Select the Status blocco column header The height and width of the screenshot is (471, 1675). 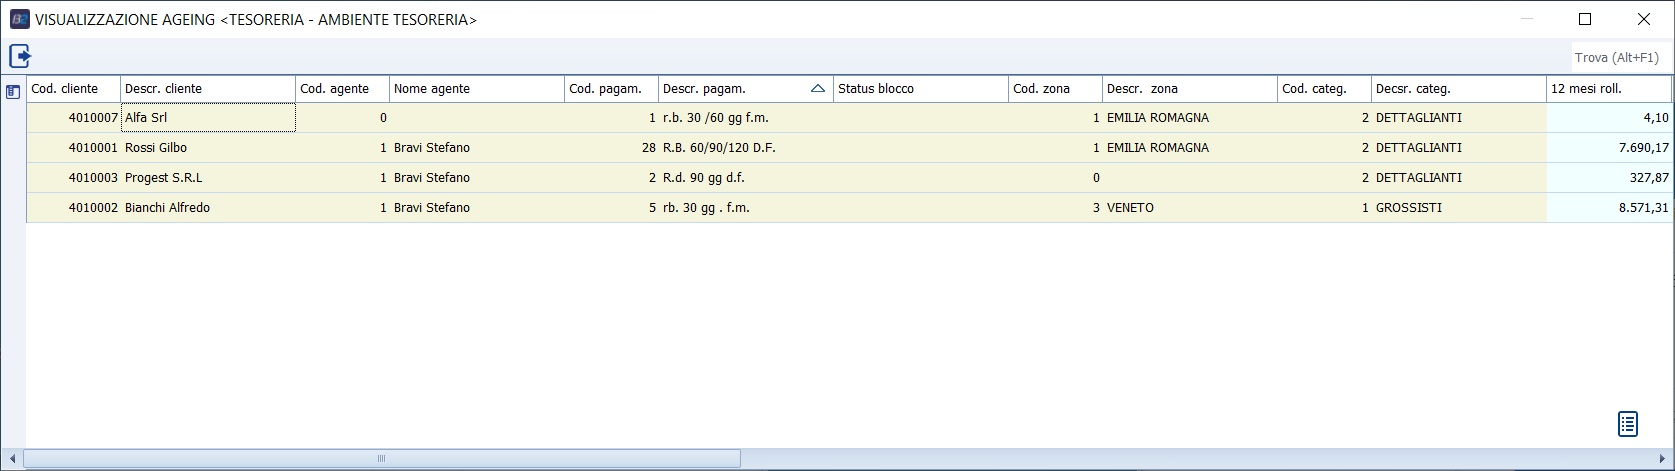pos(920,89)
